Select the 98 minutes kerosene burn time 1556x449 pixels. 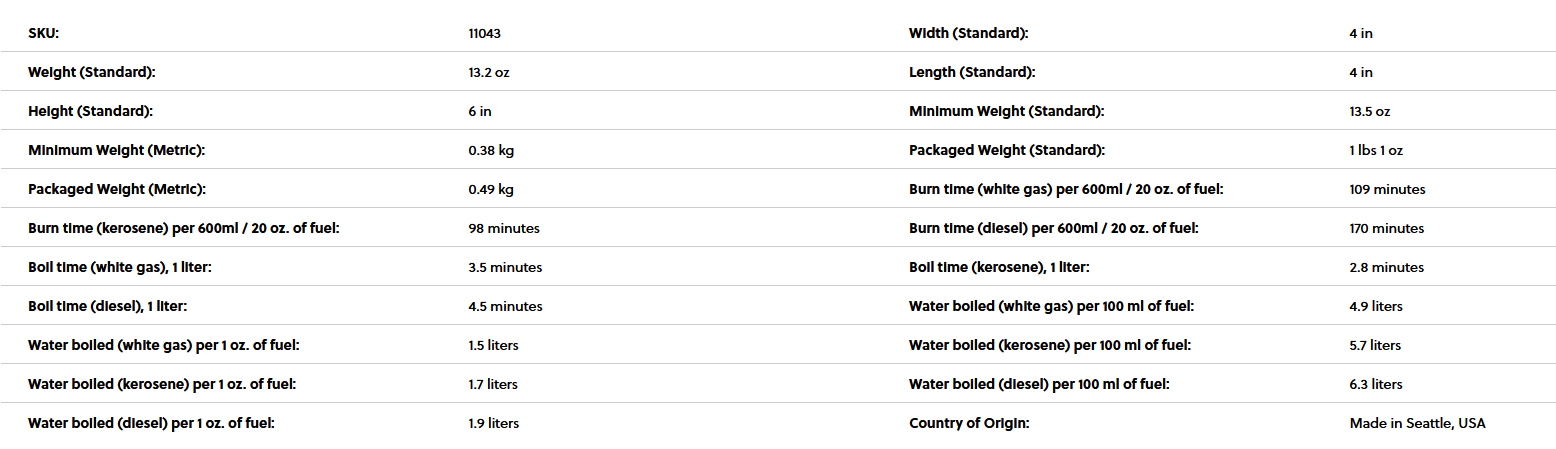coord(503,228)
